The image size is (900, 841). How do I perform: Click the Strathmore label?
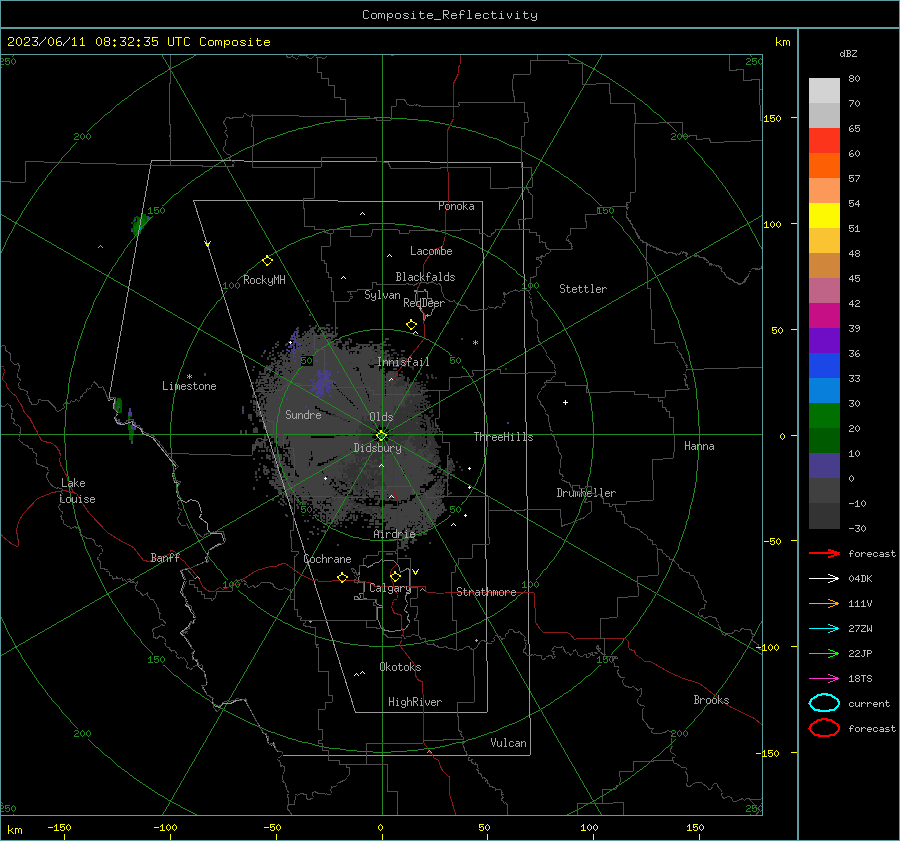486,592
